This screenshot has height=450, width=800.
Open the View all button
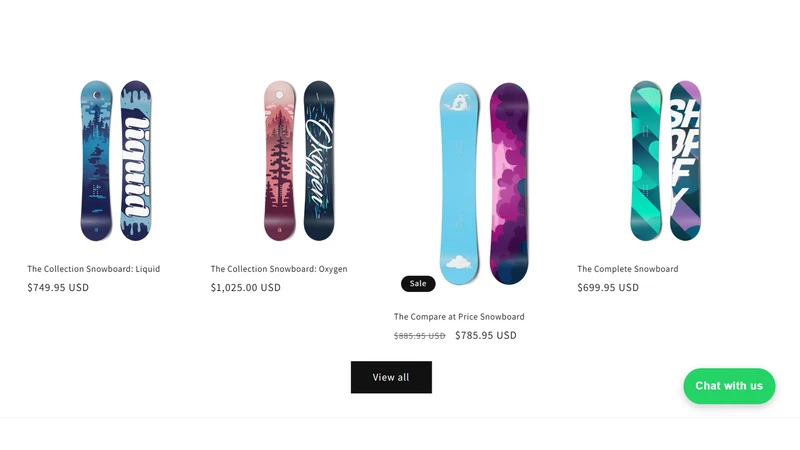point(391,377)
